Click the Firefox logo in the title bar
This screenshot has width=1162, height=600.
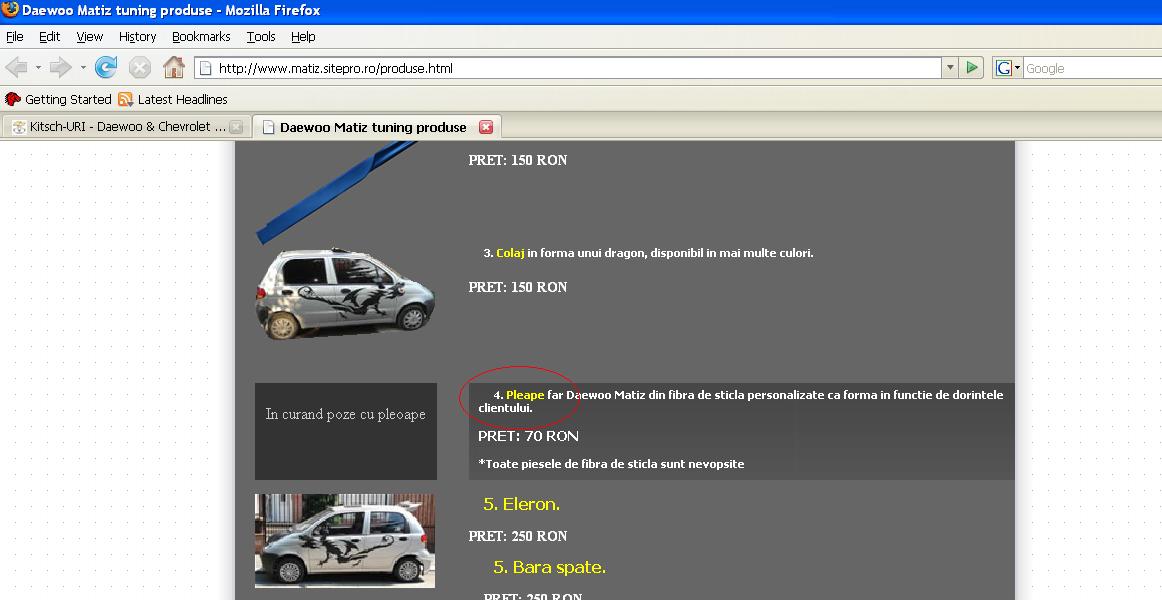tap(10, 10)
